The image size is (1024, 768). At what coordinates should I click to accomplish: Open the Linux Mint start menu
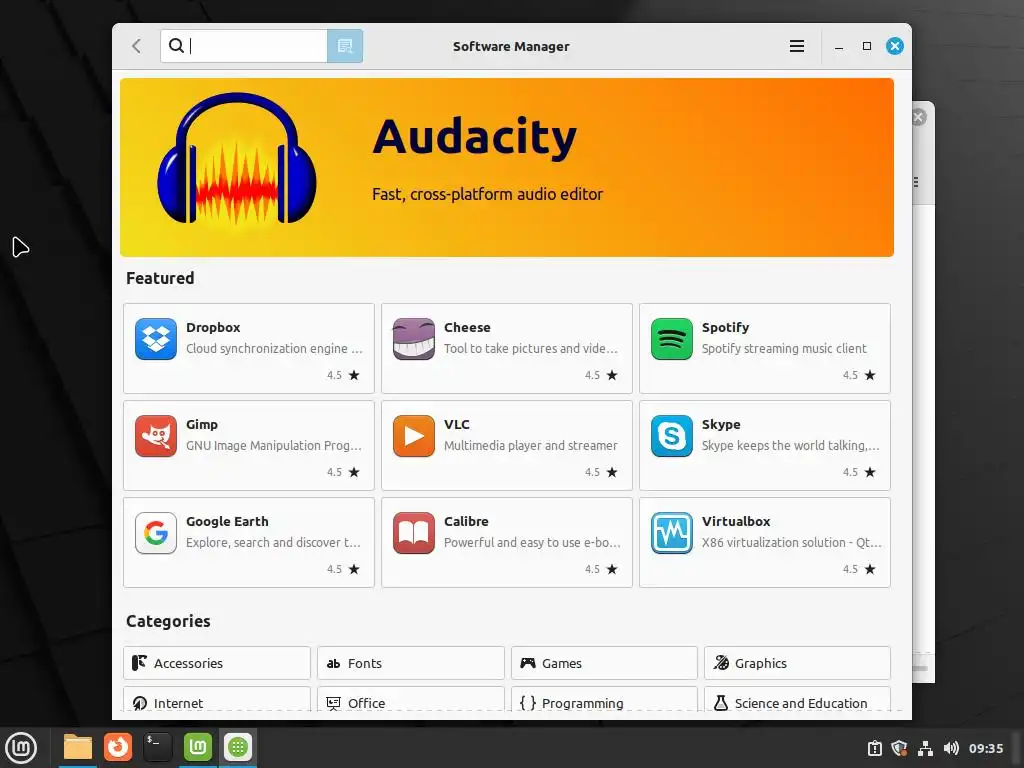[22, 747]
